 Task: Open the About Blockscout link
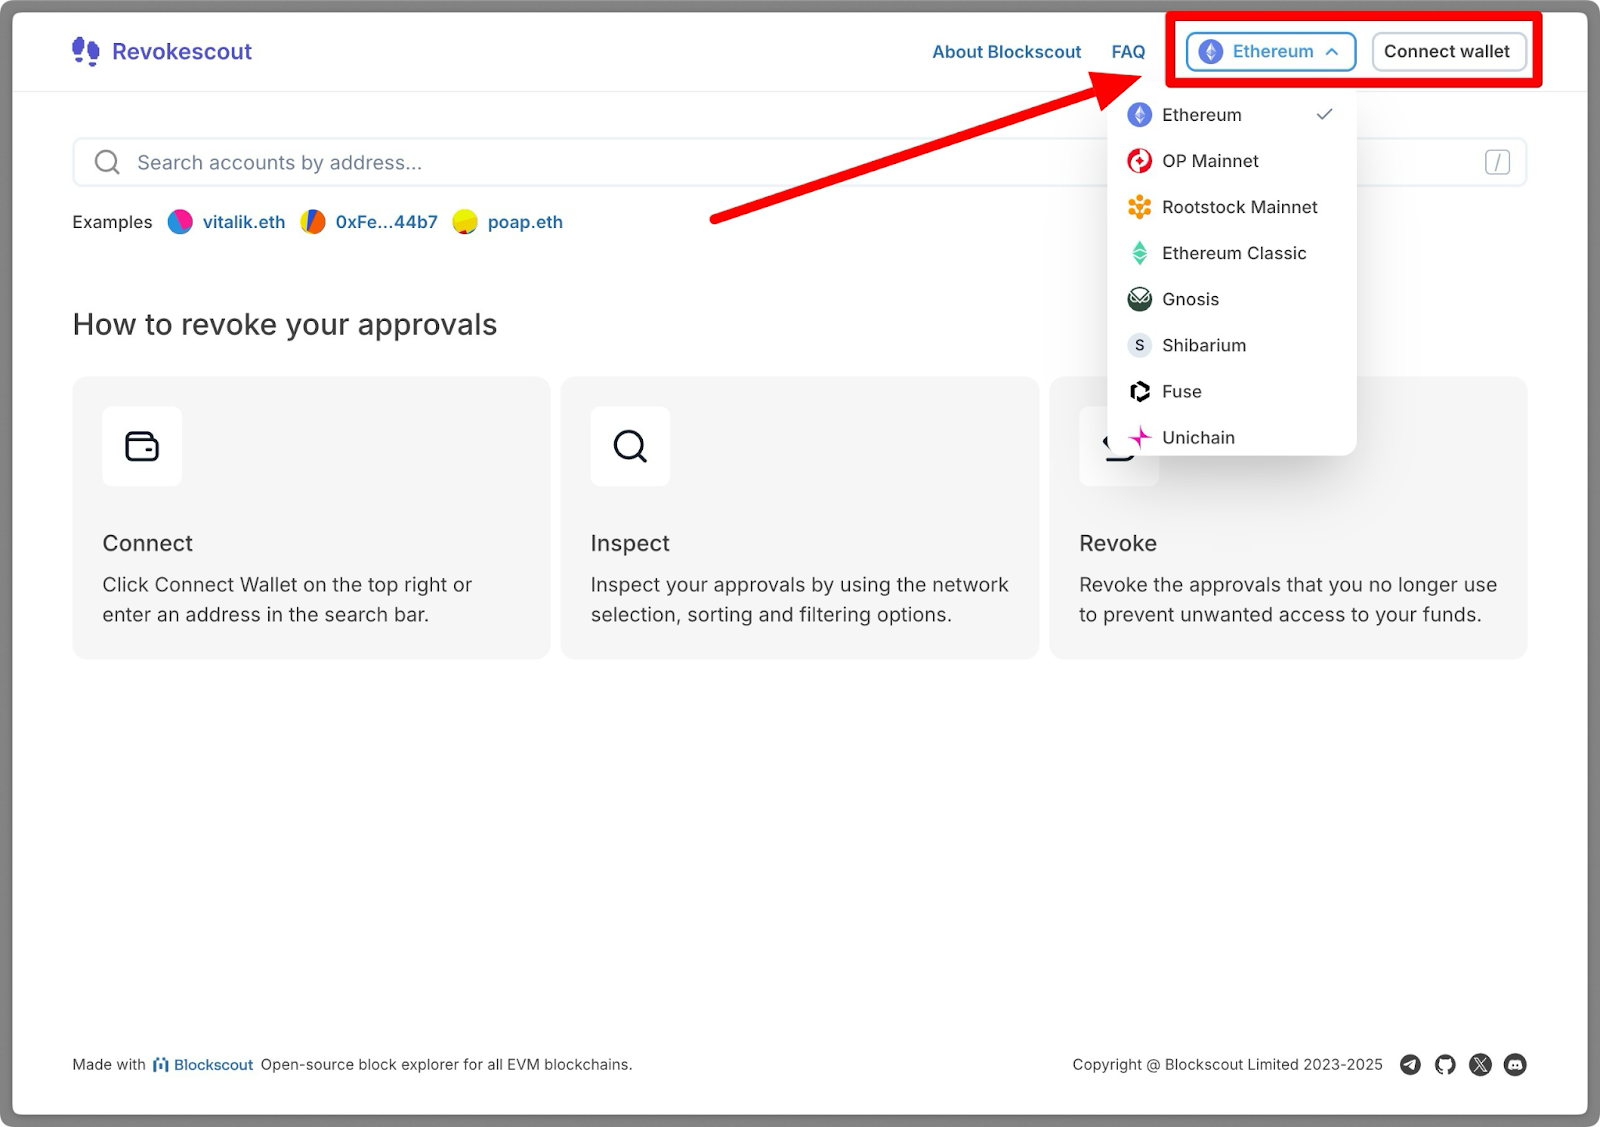pyautogui.click(x=1006, y=52)
